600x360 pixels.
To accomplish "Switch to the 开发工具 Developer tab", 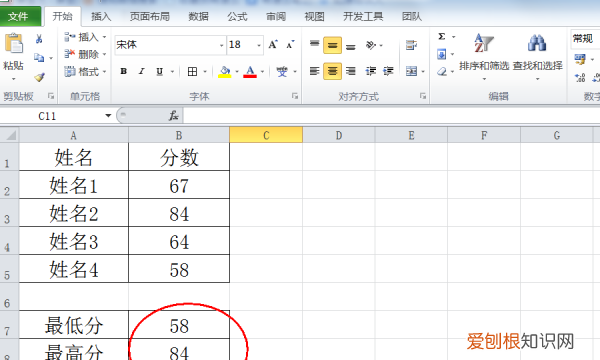I will (363, 16).
